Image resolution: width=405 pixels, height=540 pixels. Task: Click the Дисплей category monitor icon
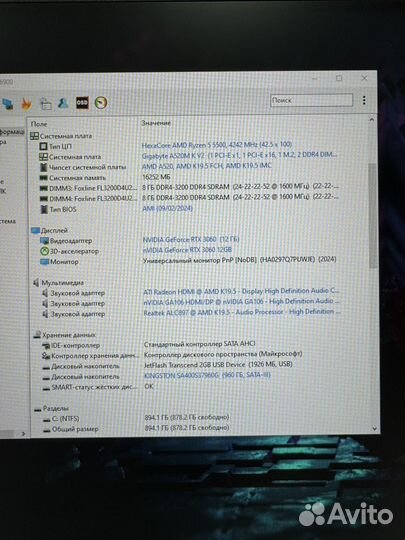click(35, 230)
